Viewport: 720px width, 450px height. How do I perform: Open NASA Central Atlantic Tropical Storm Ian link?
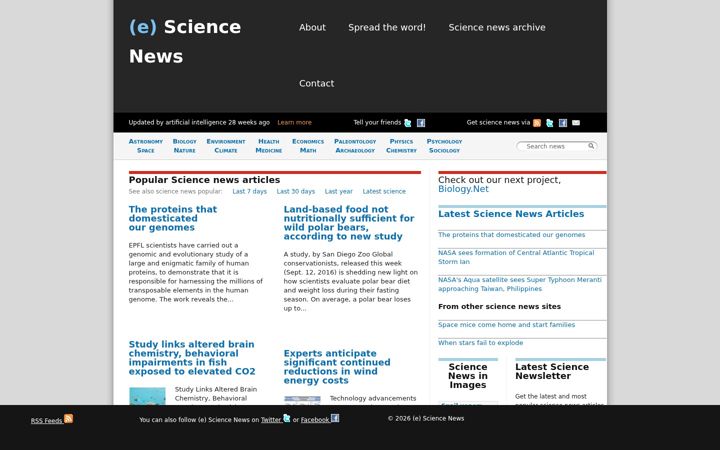pyautogui.click(x=516, y=257)
